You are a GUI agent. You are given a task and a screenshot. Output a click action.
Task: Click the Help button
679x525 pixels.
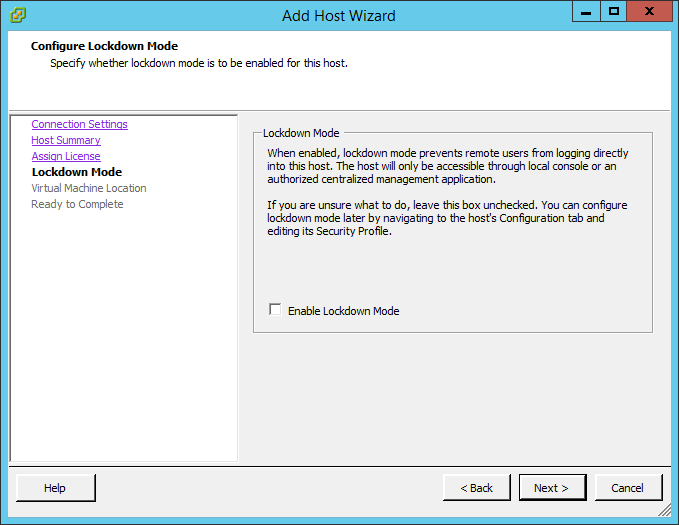[x=56, y=488]
